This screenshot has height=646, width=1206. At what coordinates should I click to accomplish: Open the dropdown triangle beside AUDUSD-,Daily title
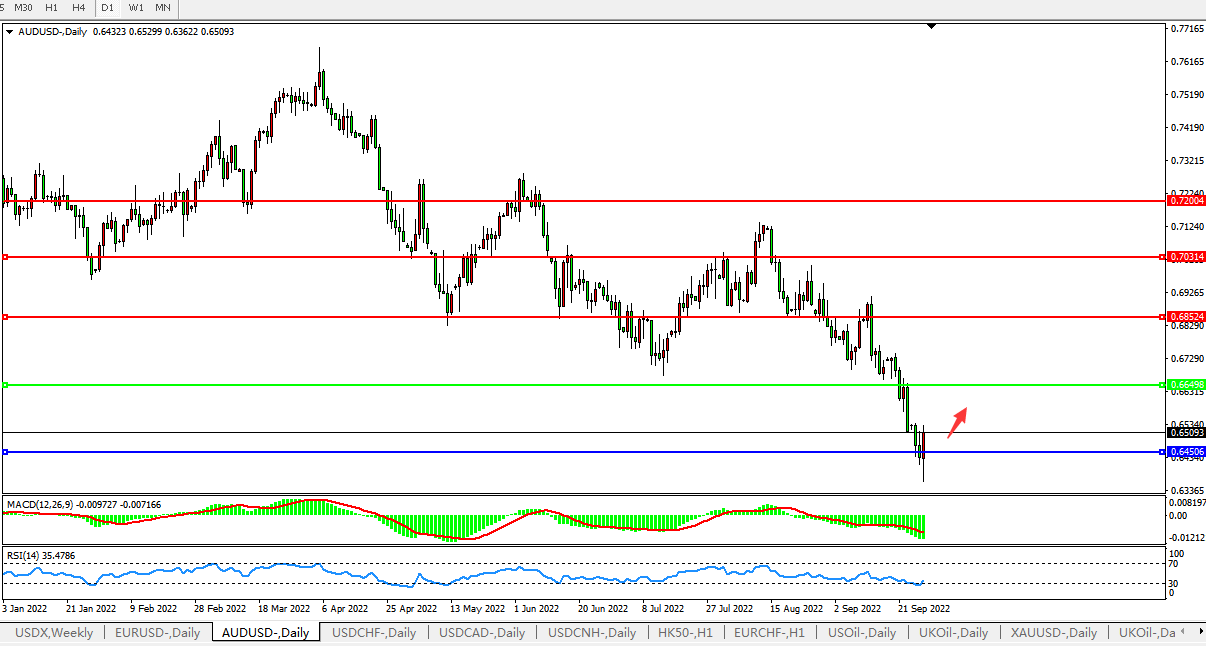pos(10,32)
